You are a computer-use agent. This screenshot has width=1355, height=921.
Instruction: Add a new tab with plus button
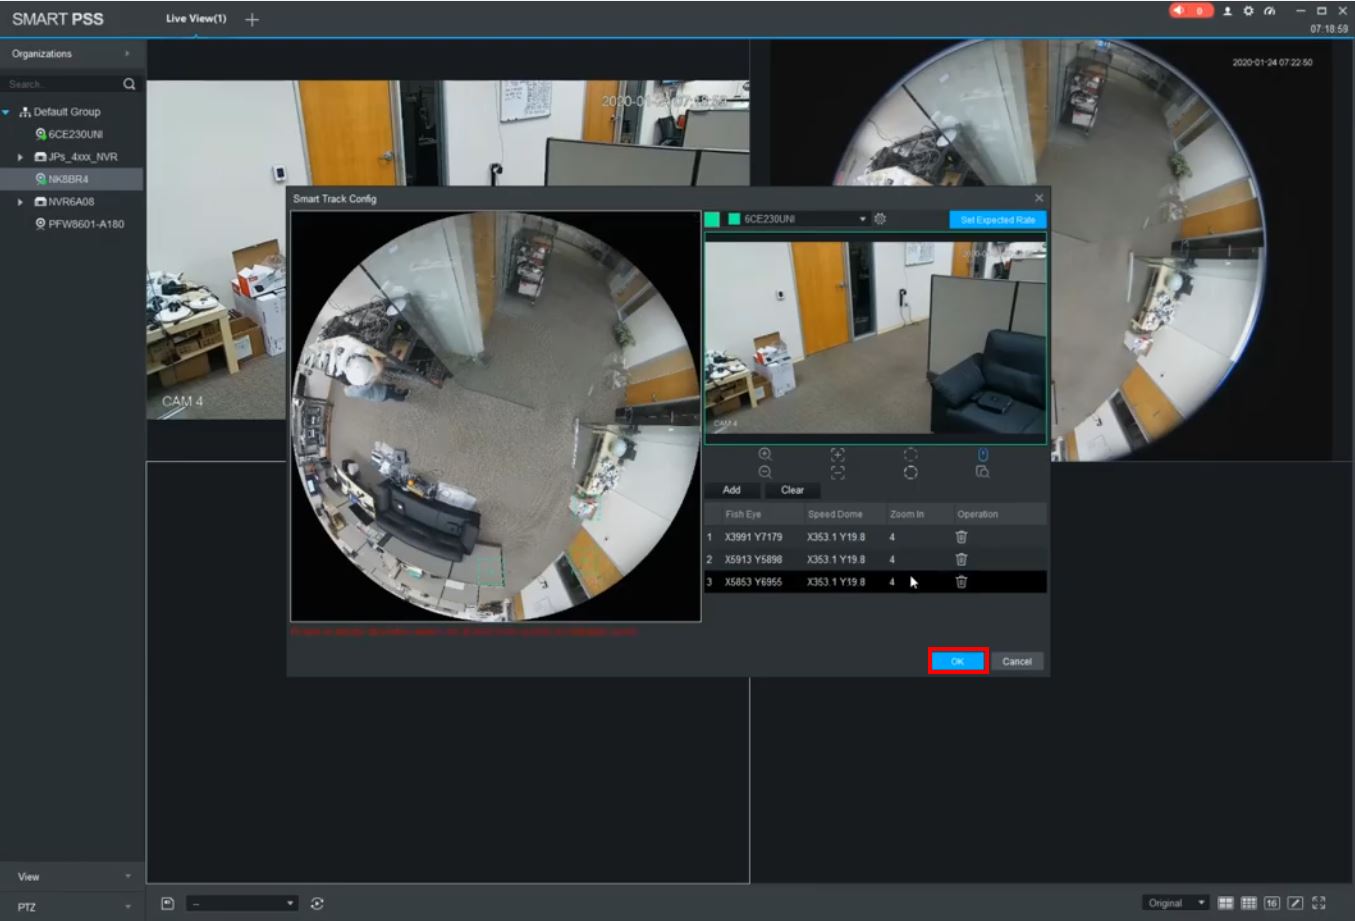(x=252, y=19)
